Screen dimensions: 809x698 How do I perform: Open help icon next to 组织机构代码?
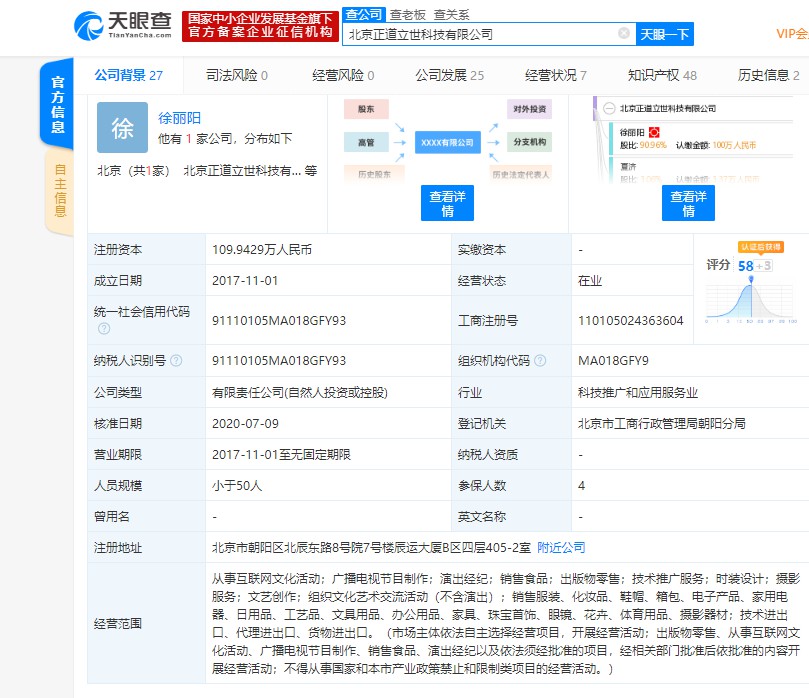(x=540, y=361)
